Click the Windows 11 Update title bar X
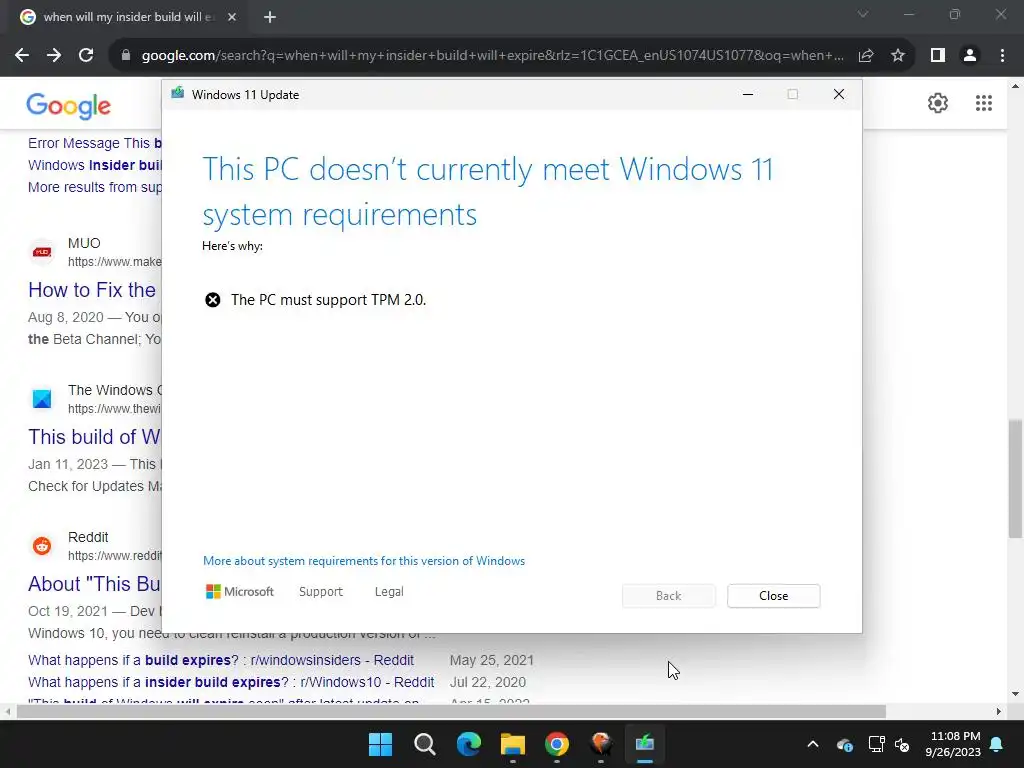1024x768 pixels. pos(839,95)
